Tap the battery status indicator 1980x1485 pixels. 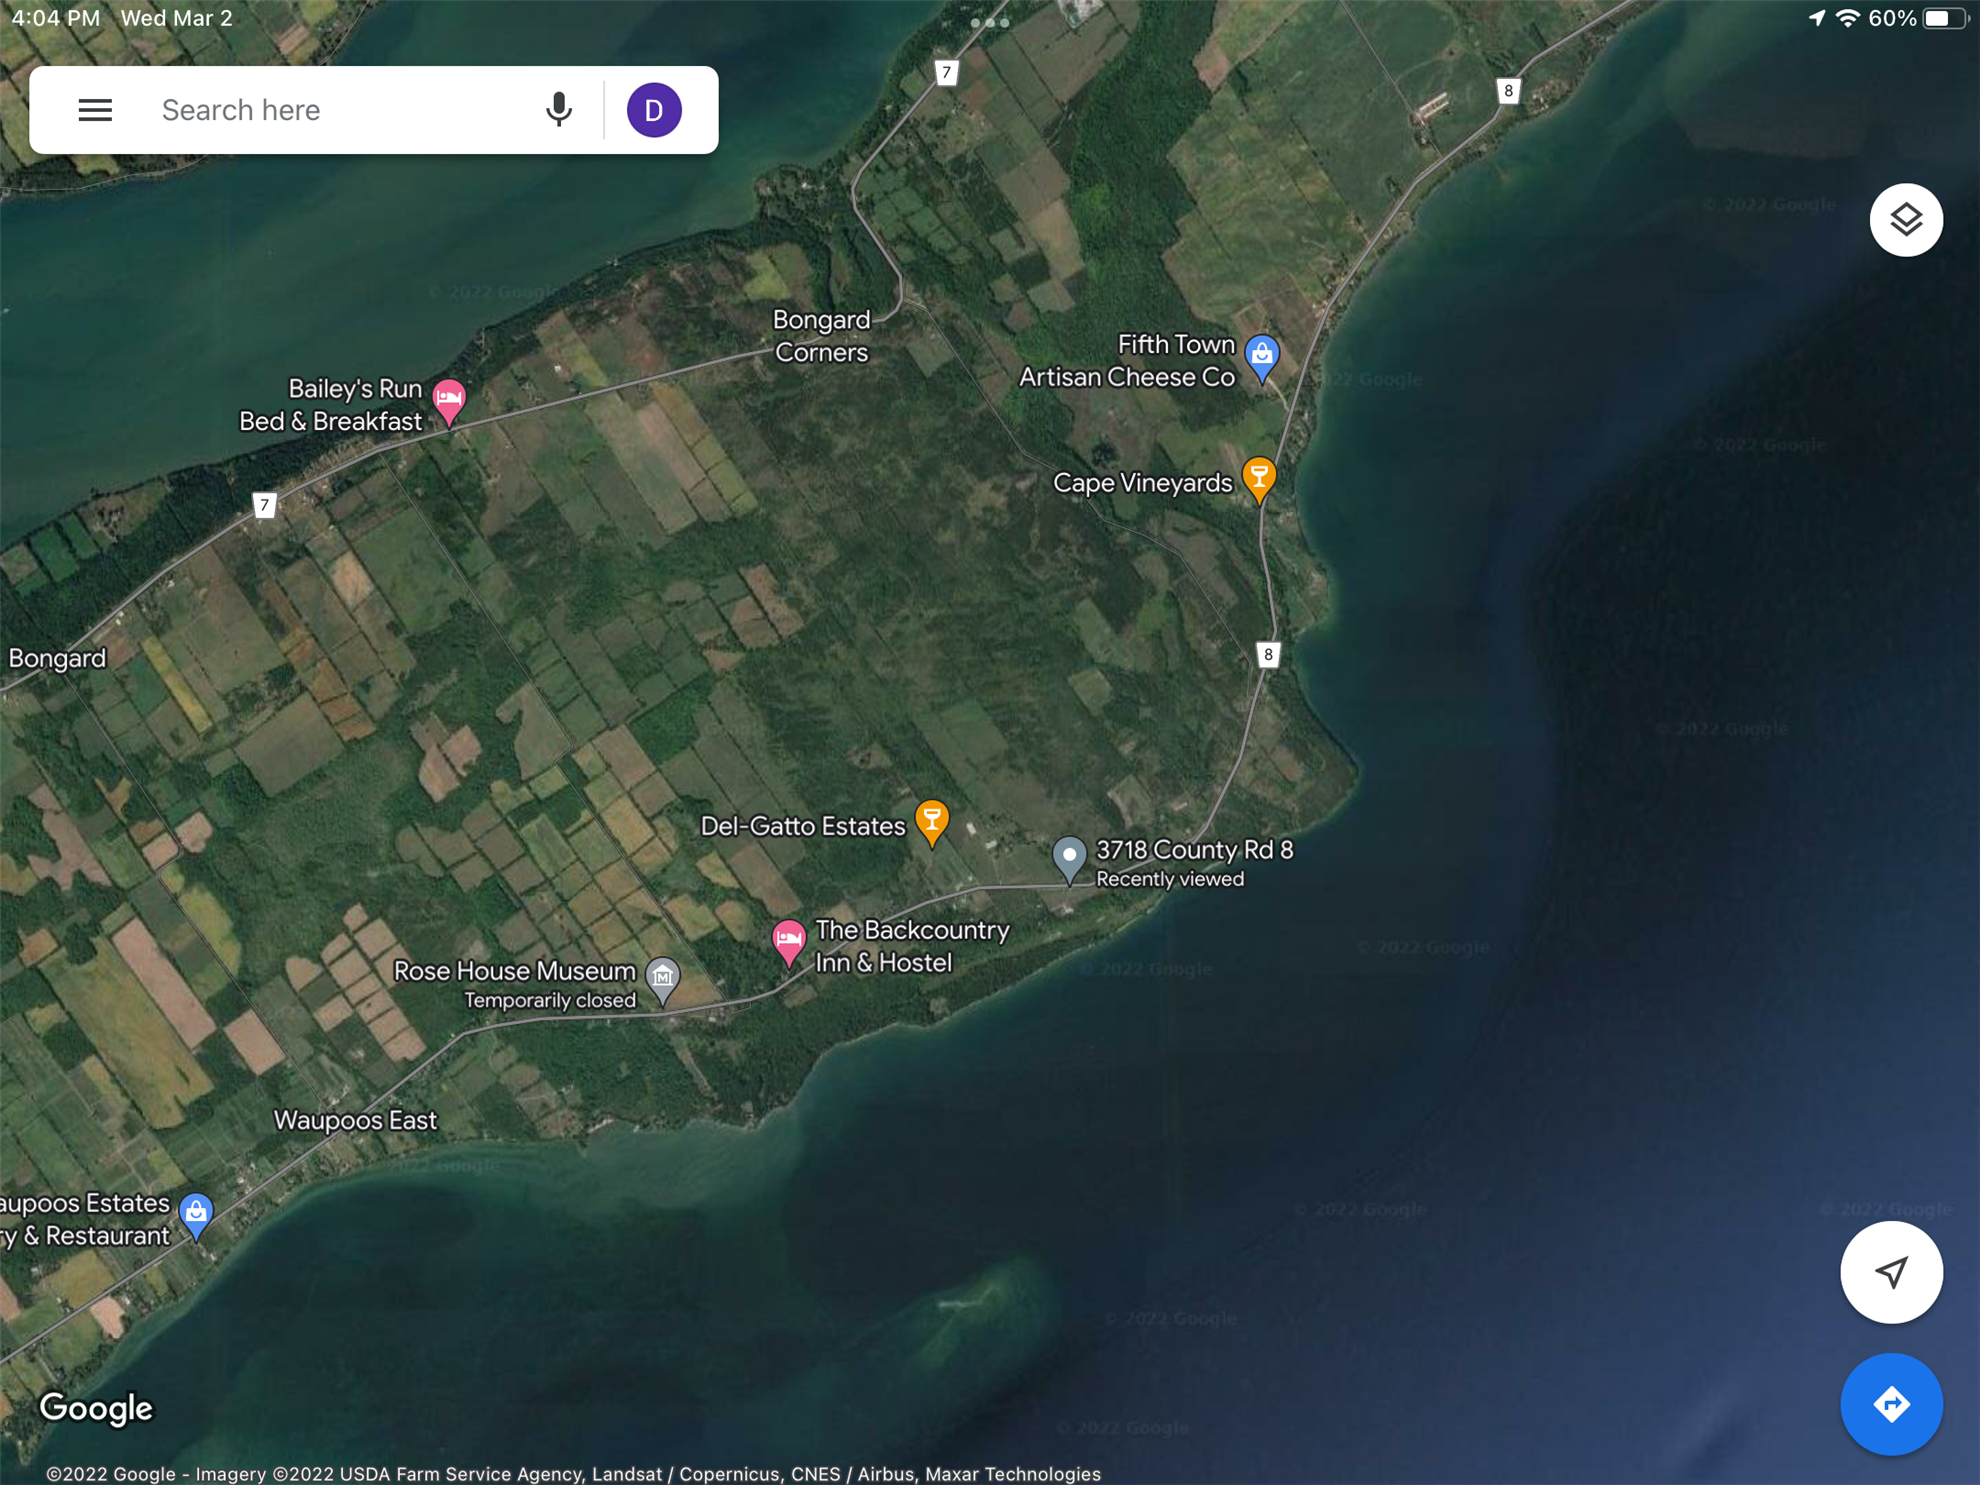pos(1943,18)
